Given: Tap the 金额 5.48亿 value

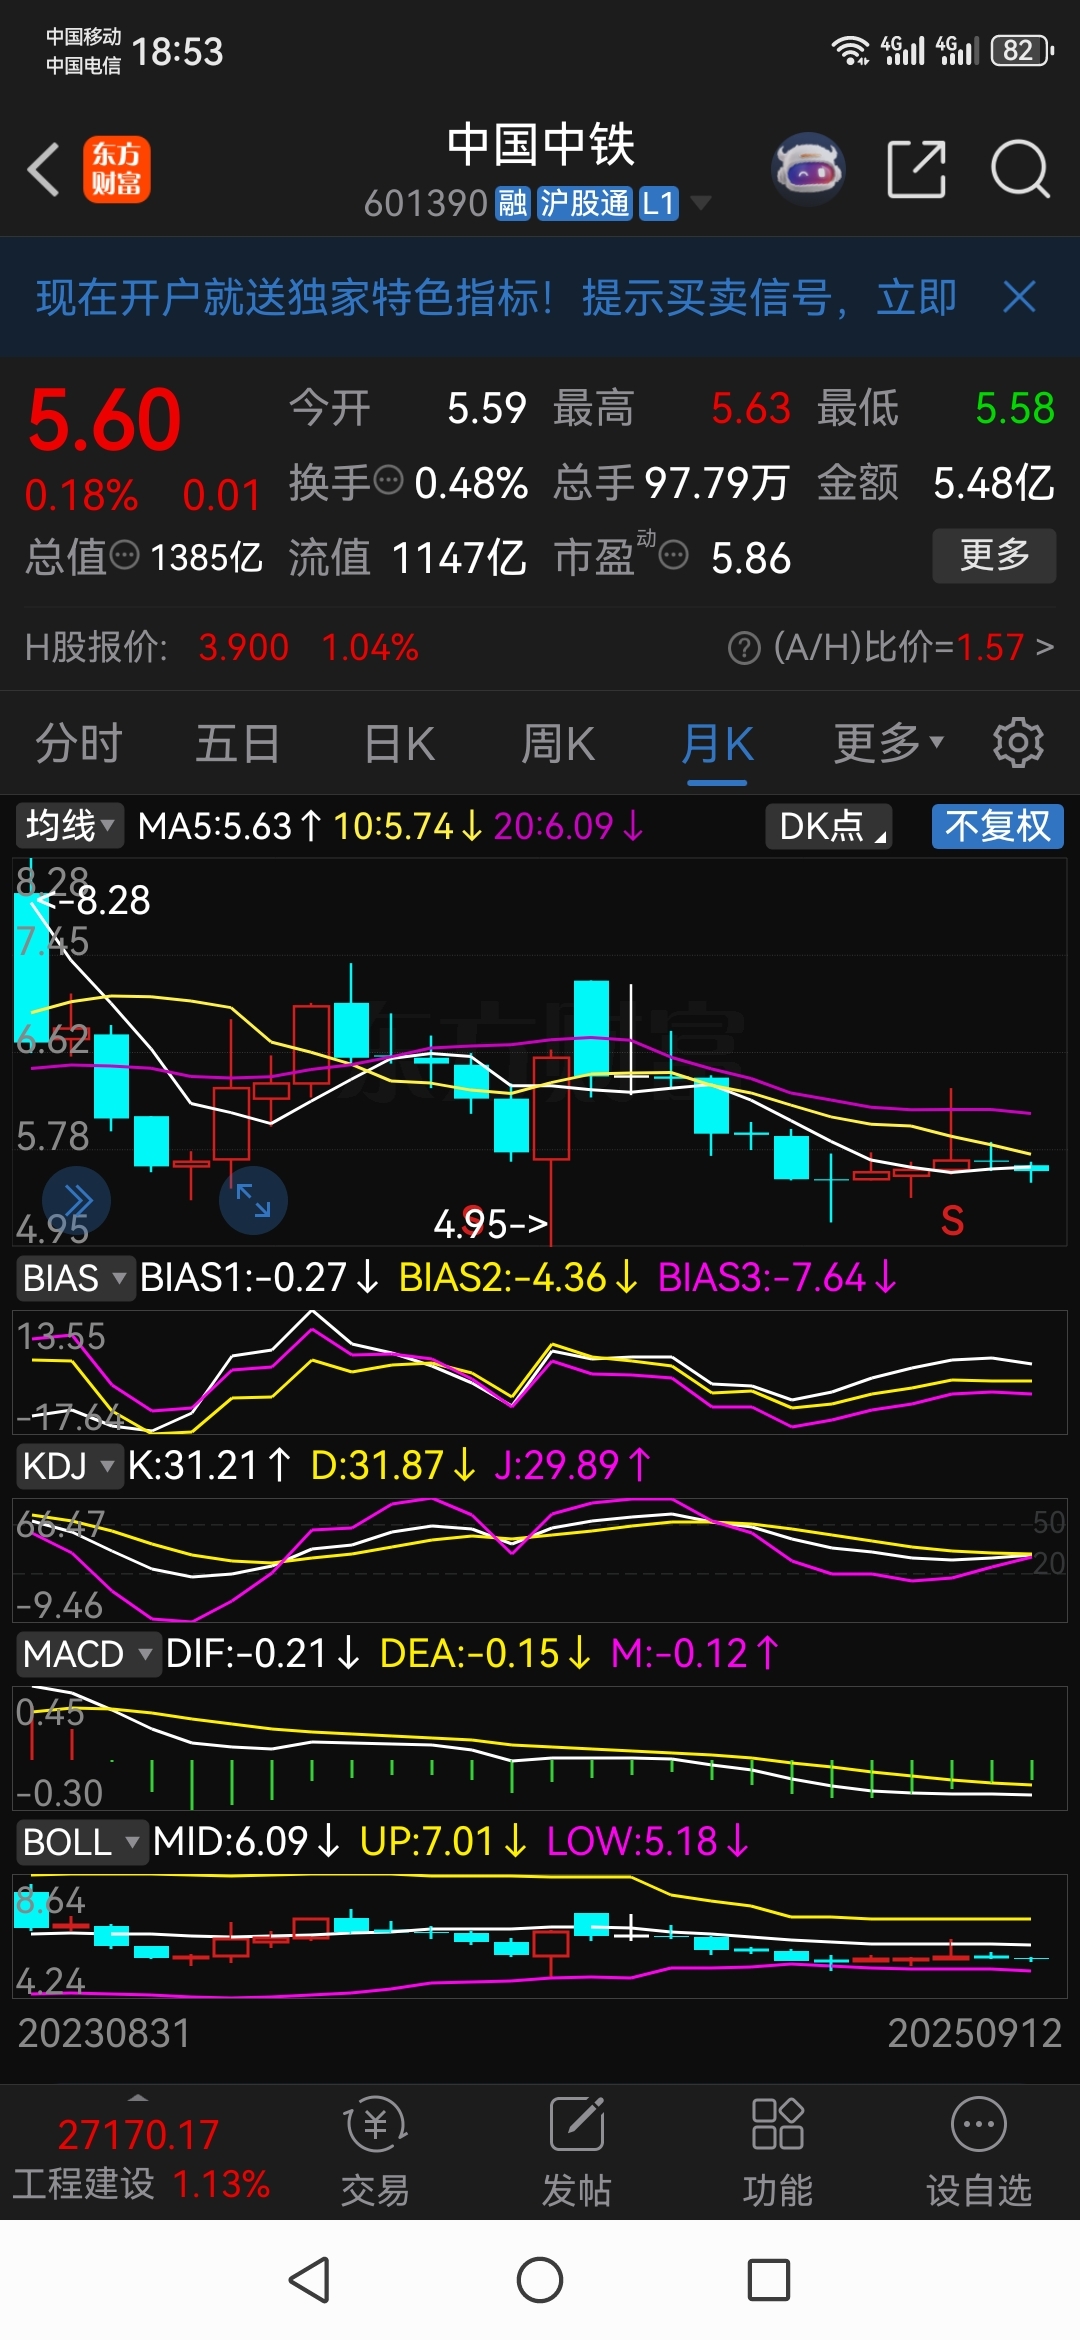Looking at the screenshot, I should pos(994,483).
